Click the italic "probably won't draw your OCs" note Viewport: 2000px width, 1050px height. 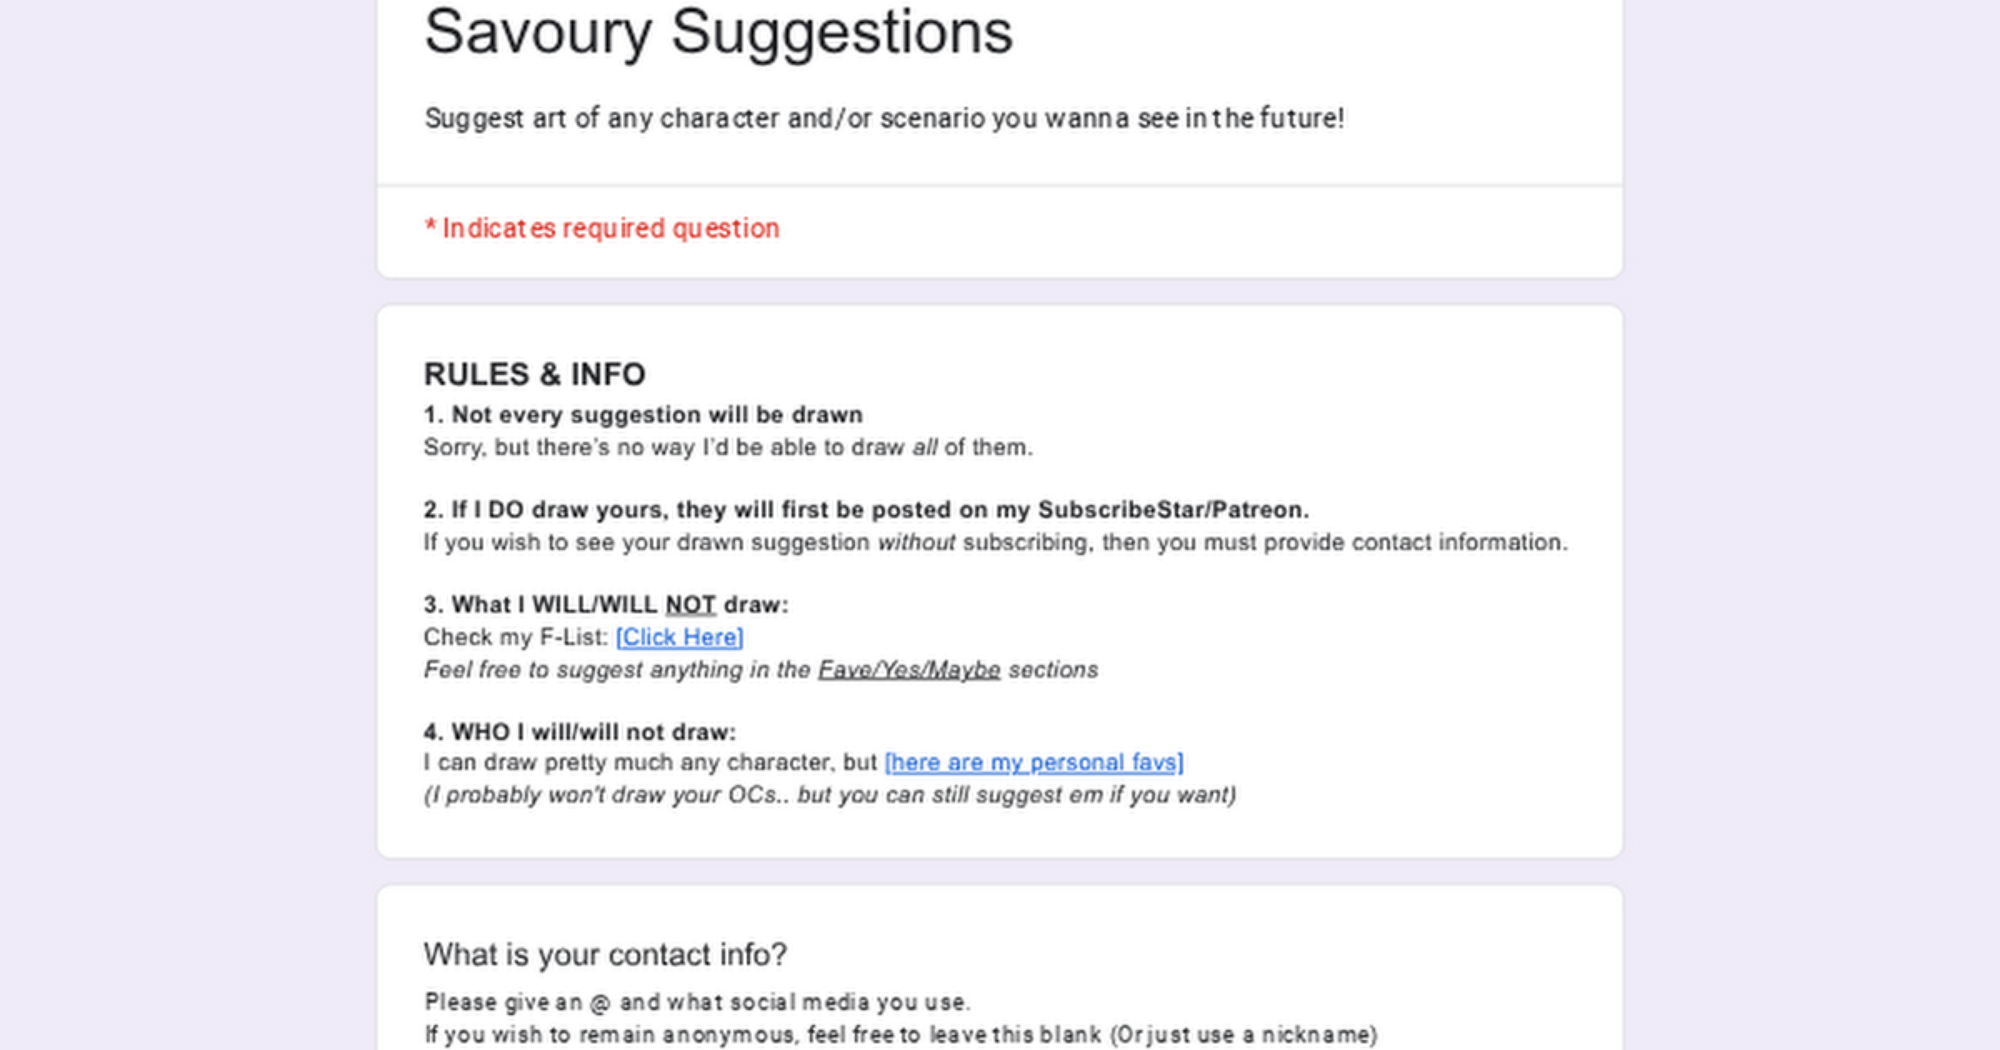click(x=830, y=795)
